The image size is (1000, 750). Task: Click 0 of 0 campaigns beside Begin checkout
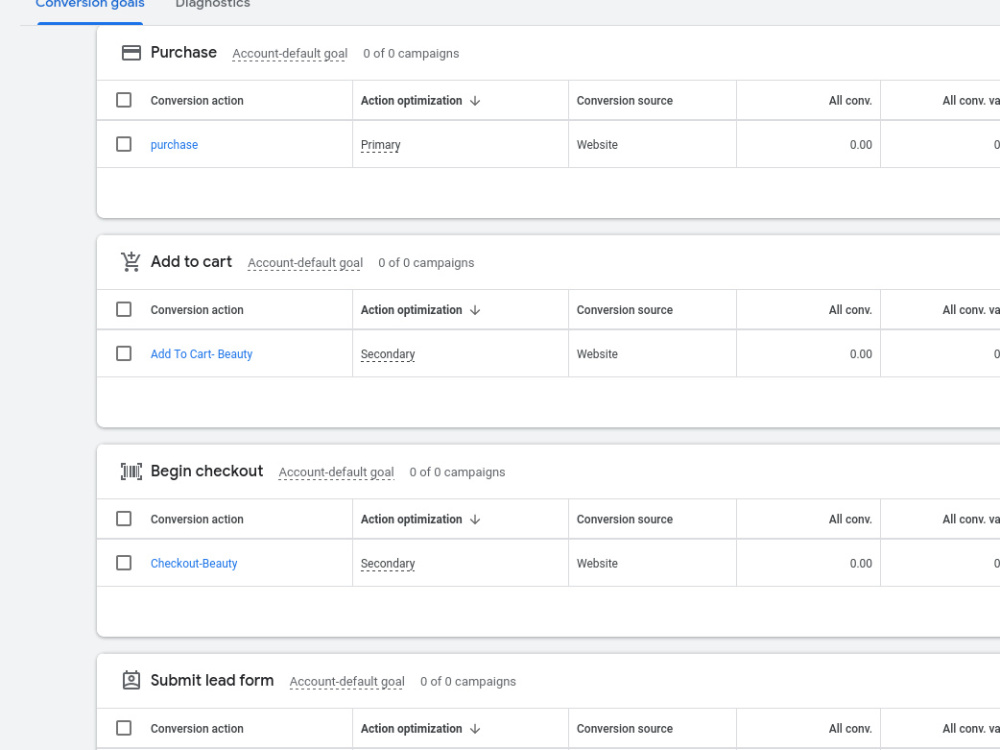457,472
